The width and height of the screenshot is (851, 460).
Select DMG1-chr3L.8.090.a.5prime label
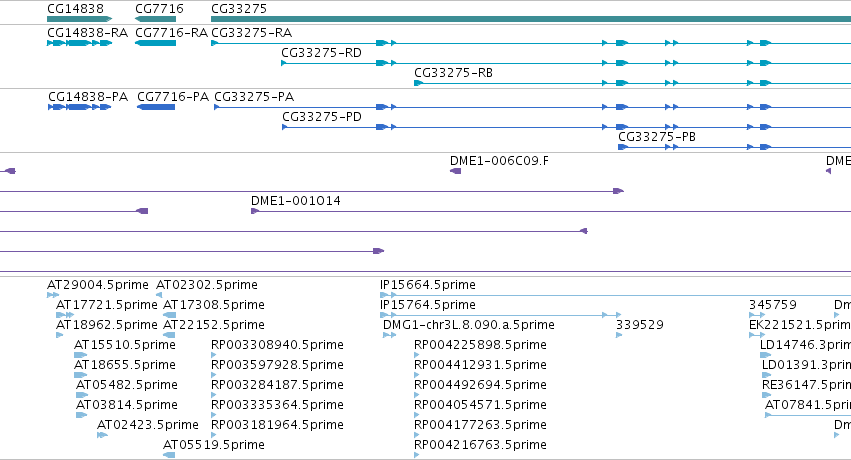pyautogui.click(x=469, y=325)
